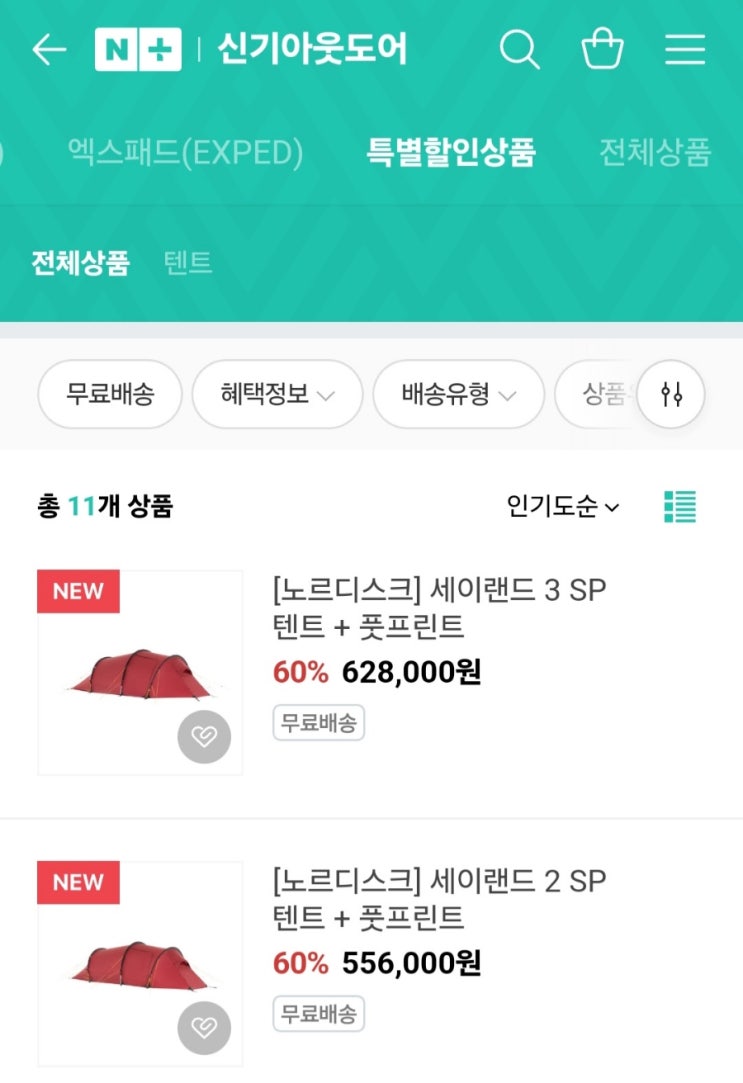Open the hamburger menu icon
The height and width of the screenshot is (1083, 743).
(685, 50)
